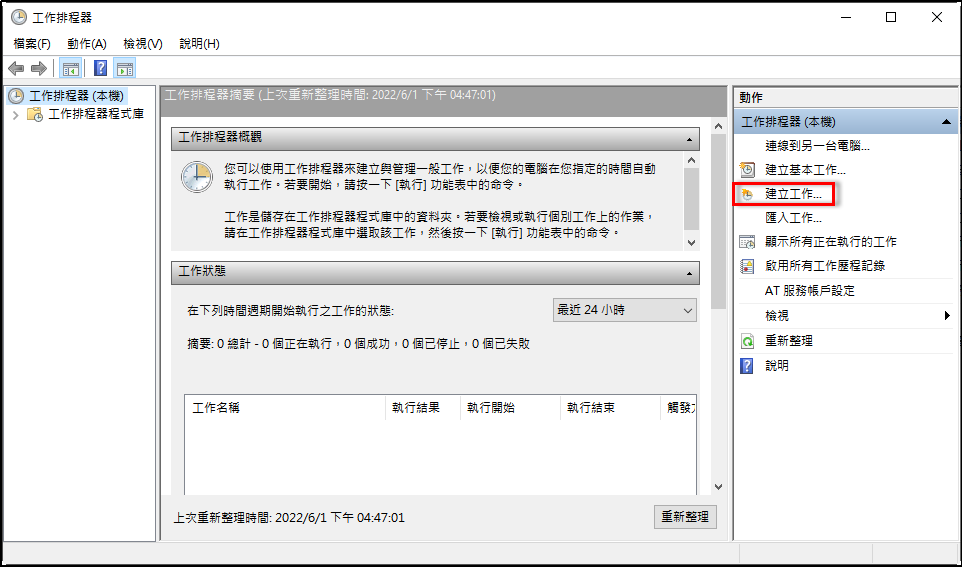962x567 pixels.
Task: Open the 動作(A) menu
Action: 86,44
